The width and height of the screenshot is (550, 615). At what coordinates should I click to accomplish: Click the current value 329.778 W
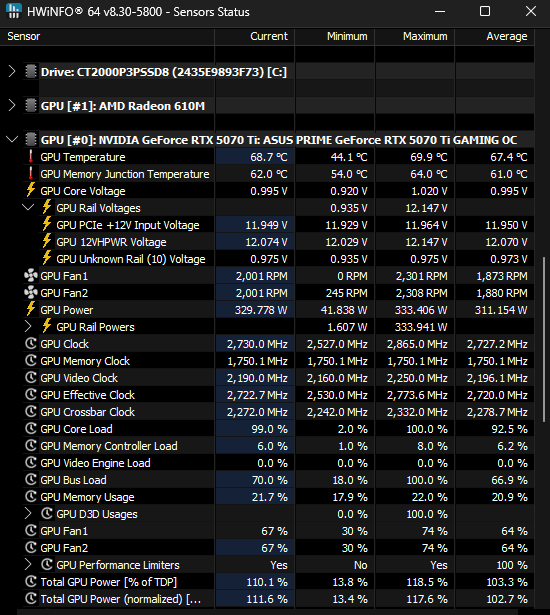(x=261, y=310)
